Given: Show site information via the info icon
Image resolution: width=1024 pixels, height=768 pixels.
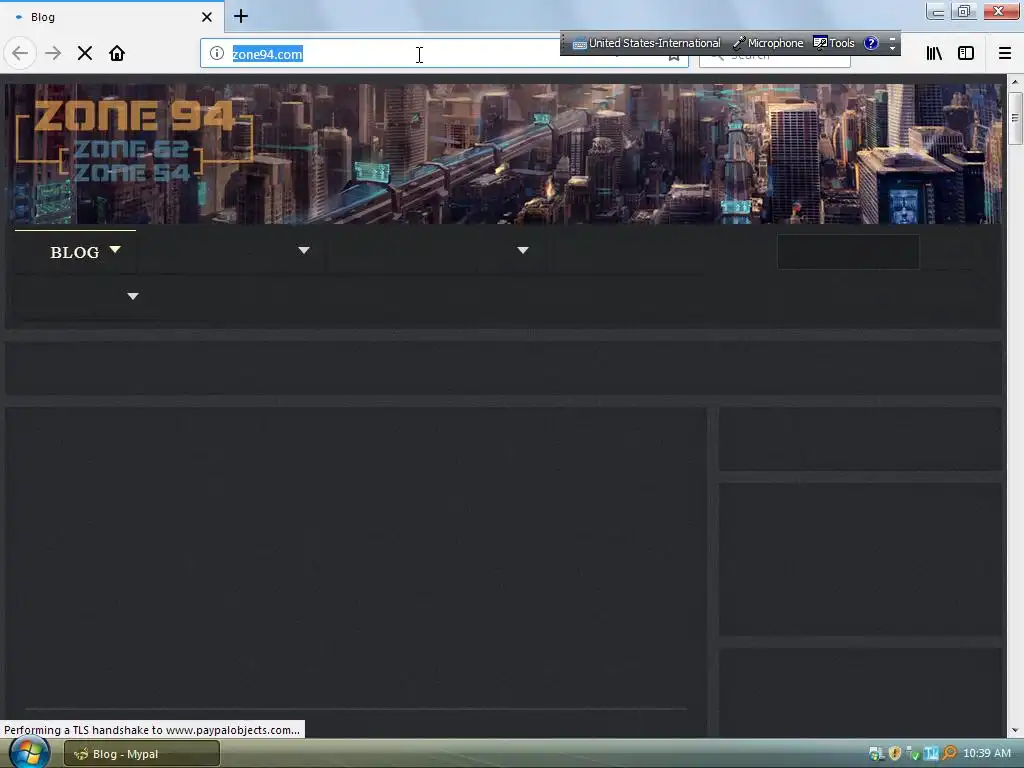Looking at the screenshot, I should 217,54.
